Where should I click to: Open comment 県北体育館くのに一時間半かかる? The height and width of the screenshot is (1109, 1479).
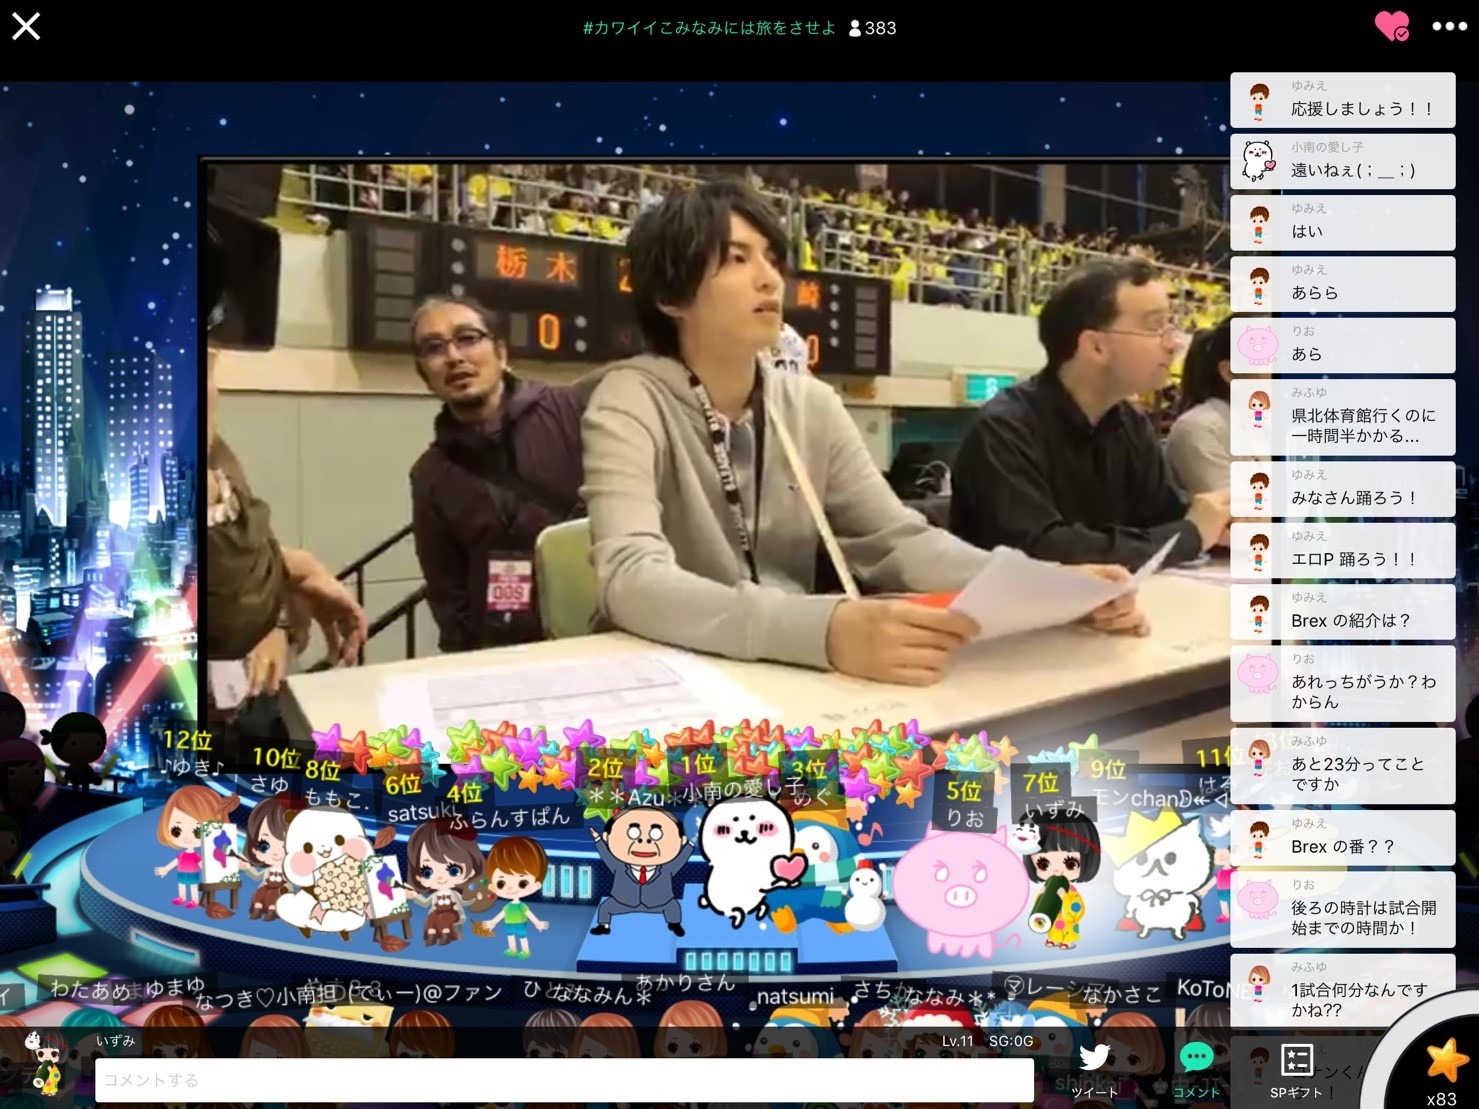(1342, 417)
